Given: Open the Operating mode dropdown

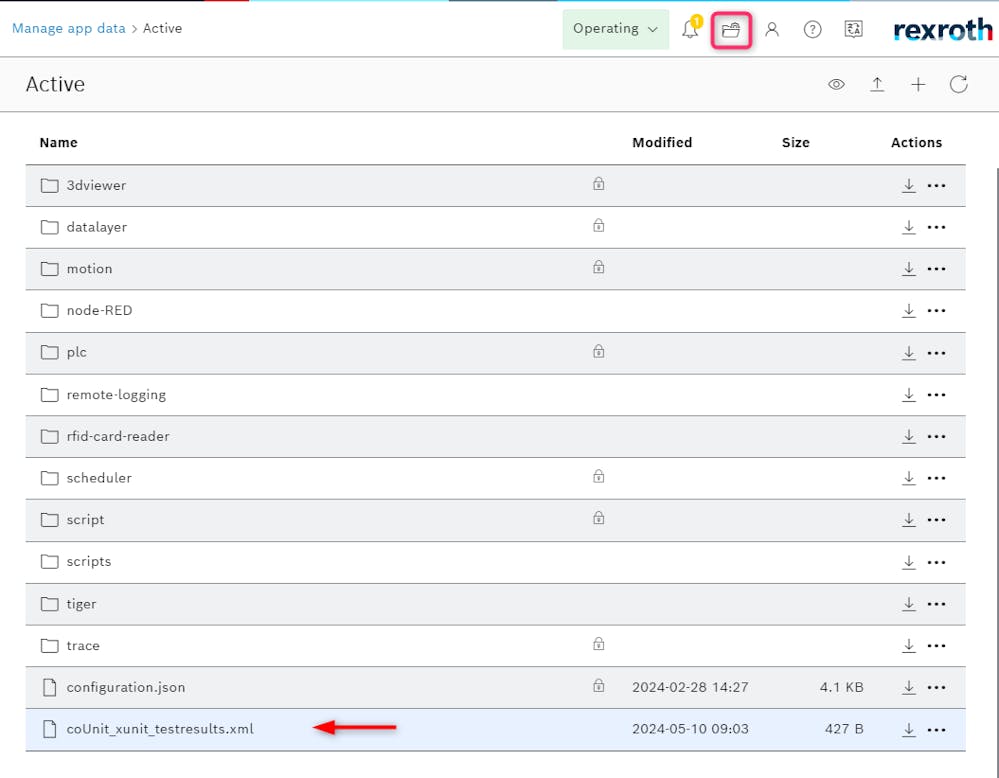Looking at the screenshot, I should (x=615, y=29).
